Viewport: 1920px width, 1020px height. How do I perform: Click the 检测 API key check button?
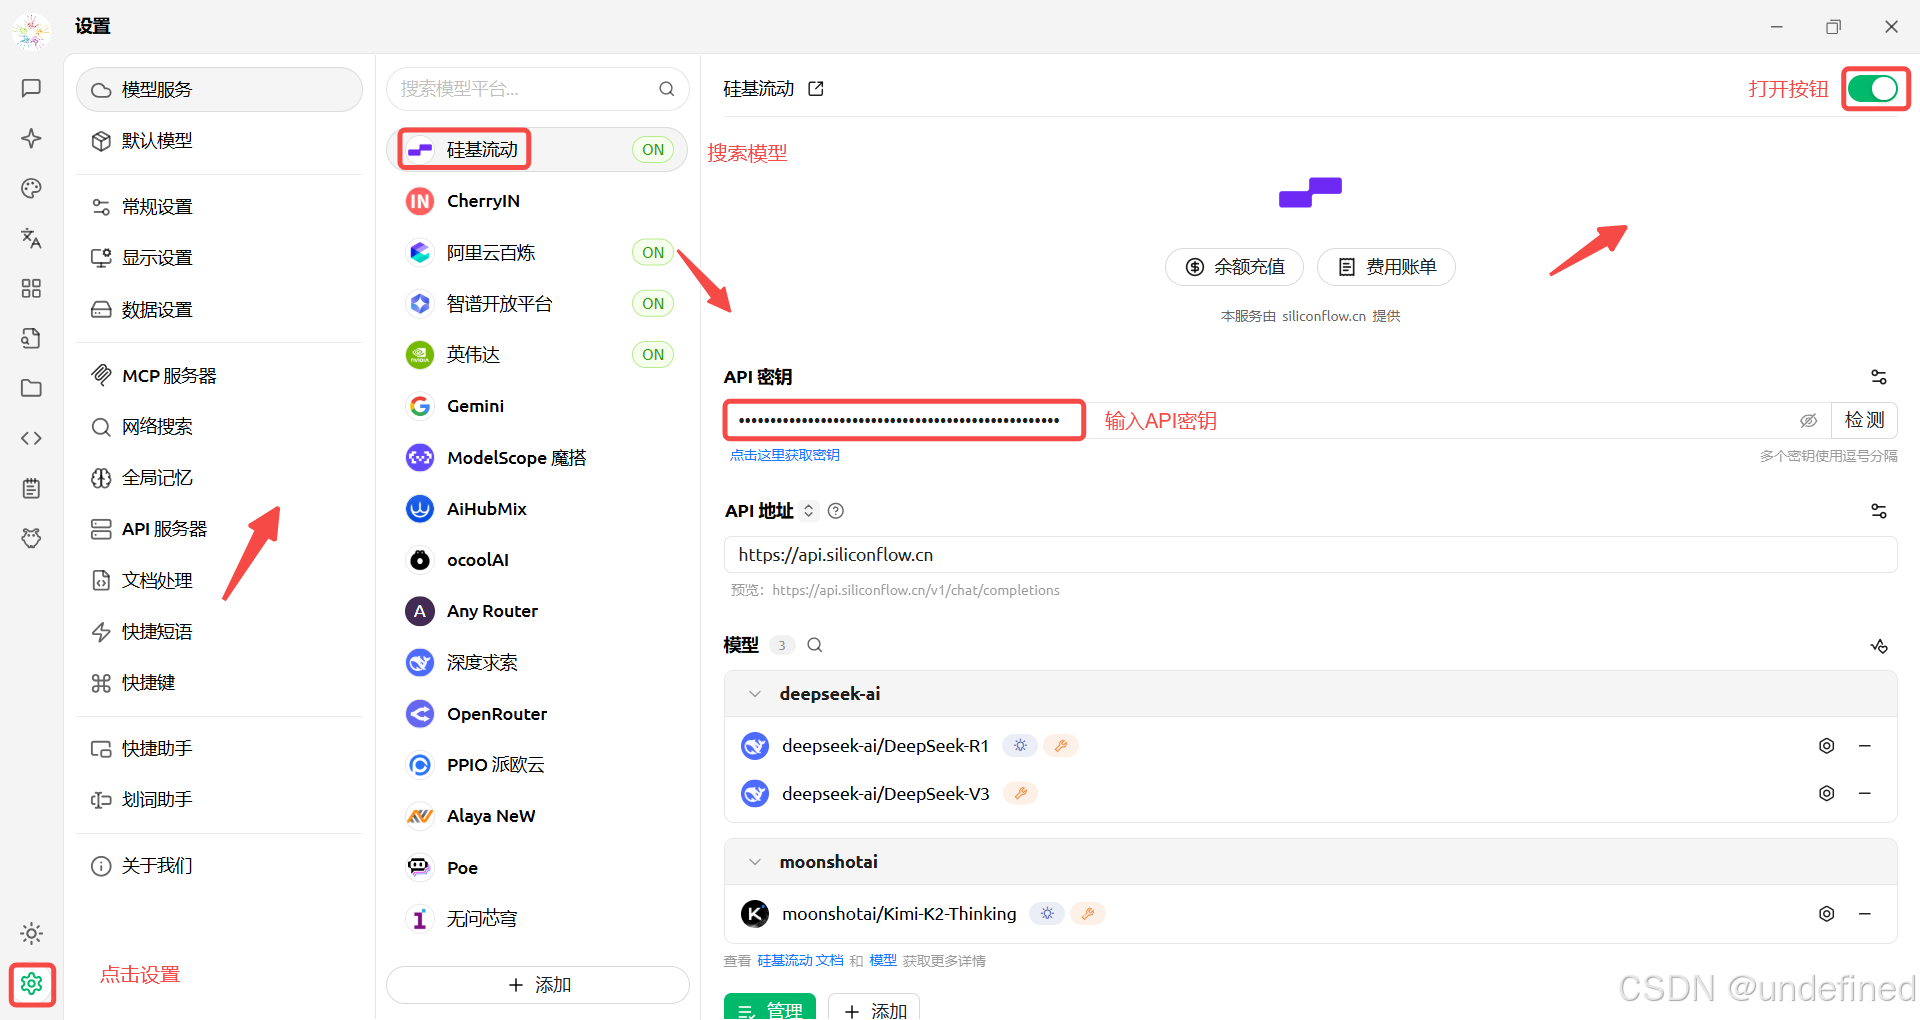1864,421
